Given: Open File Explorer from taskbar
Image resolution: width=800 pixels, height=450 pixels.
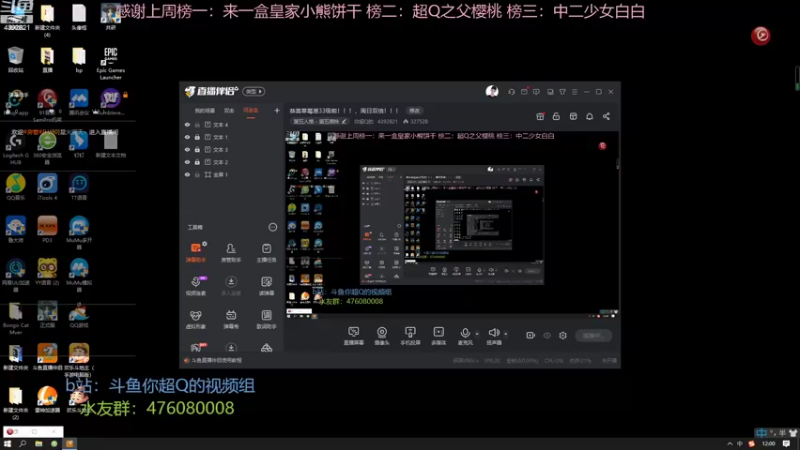Looking at the screenshot, I should pyautogui.click(x=39, y=444).
